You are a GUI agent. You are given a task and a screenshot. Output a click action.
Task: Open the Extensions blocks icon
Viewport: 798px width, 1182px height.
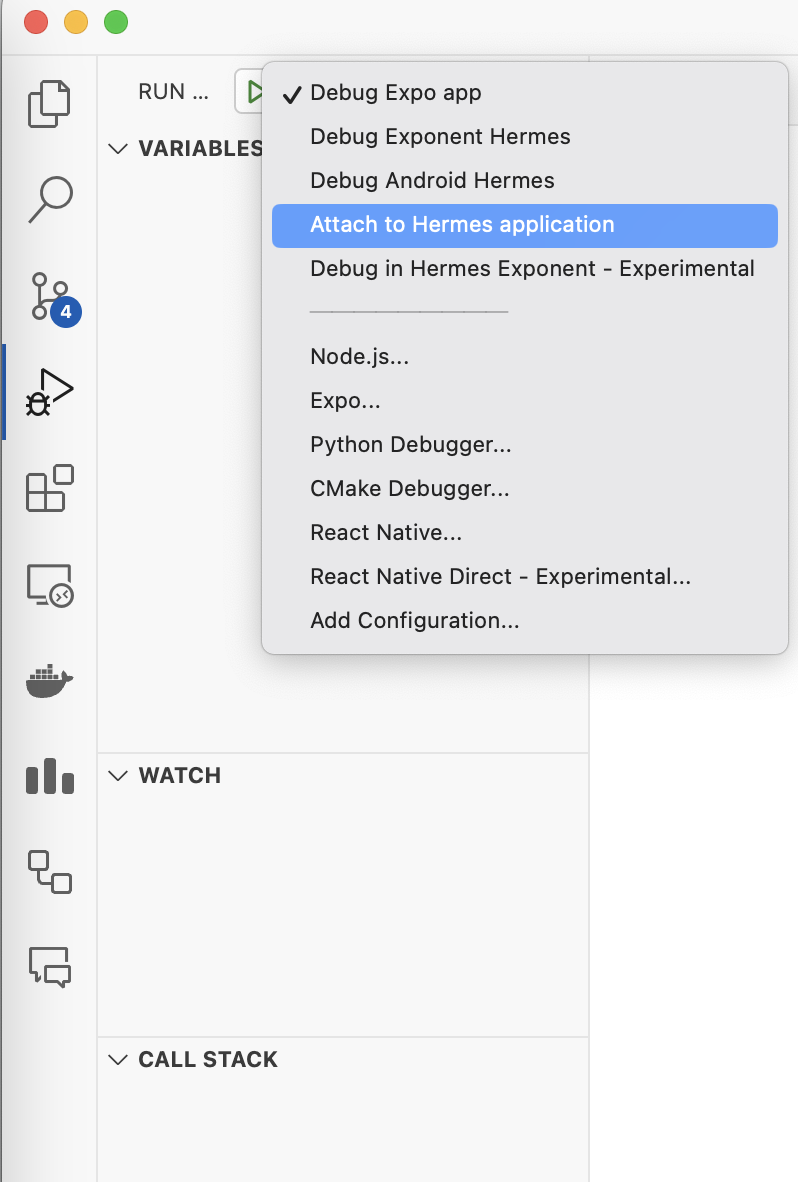coord(50,488)
